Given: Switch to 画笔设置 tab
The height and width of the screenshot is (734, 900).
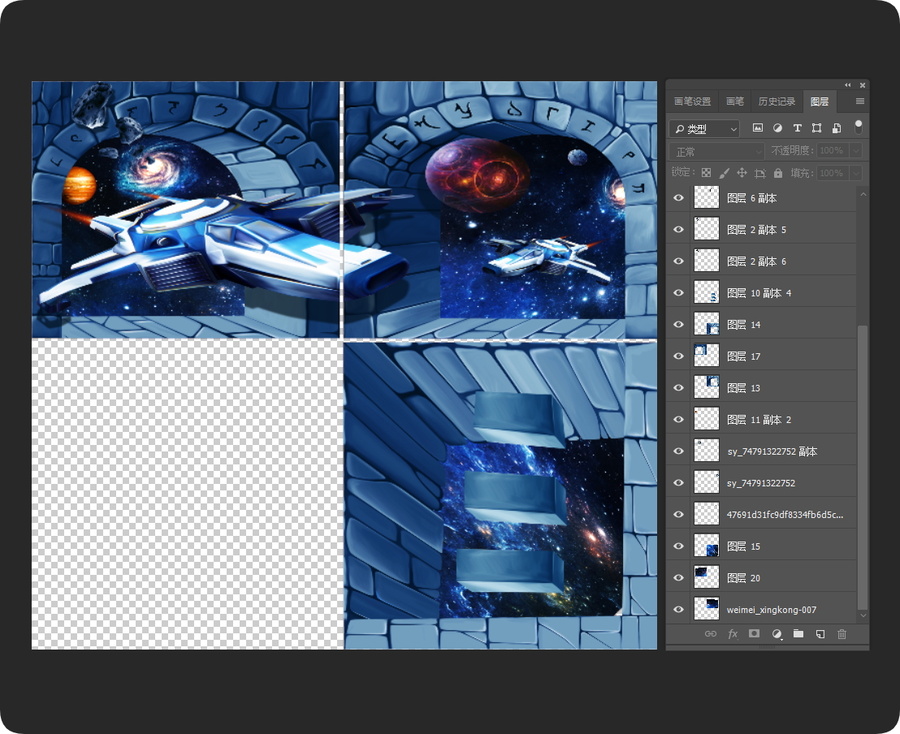Looking at the screenshot, I should pyautogui.click(x=692, y=102).
